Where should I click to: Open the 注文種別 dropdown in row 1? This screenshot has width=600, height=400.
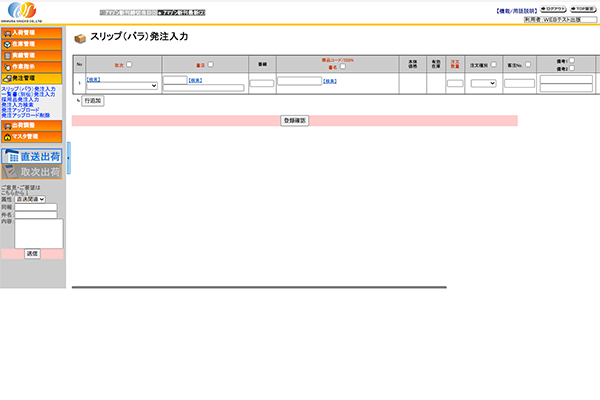point(484,83)
